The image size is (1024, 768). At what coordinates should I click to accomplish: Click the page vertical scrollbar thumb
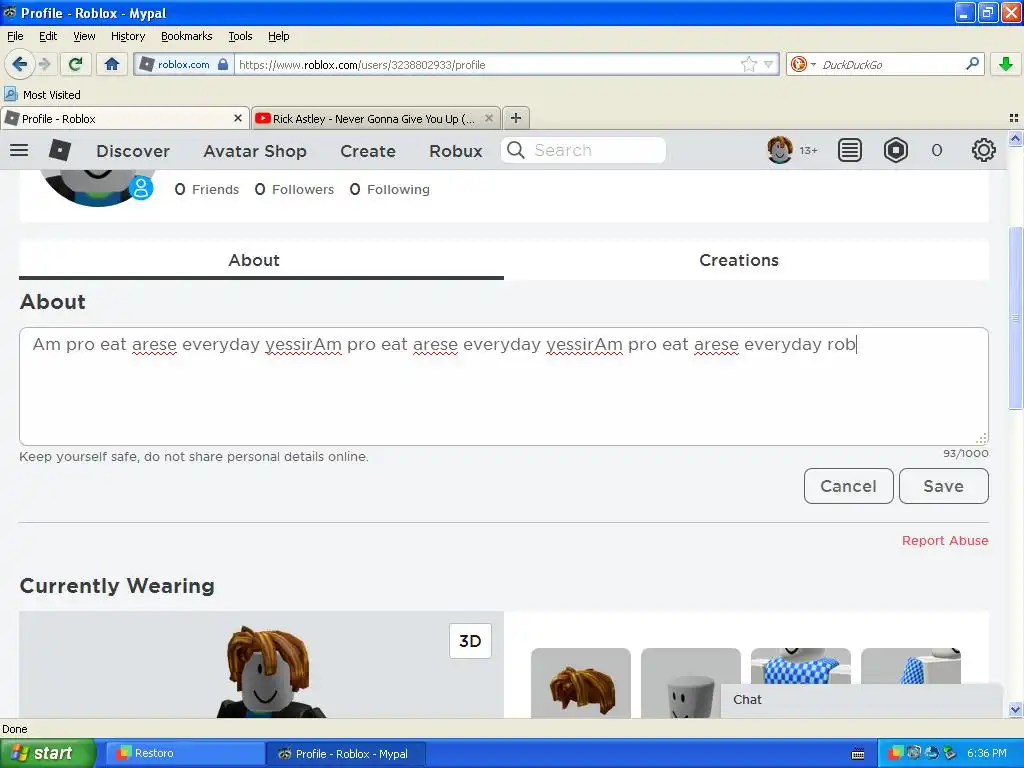tap(1015, 318)
